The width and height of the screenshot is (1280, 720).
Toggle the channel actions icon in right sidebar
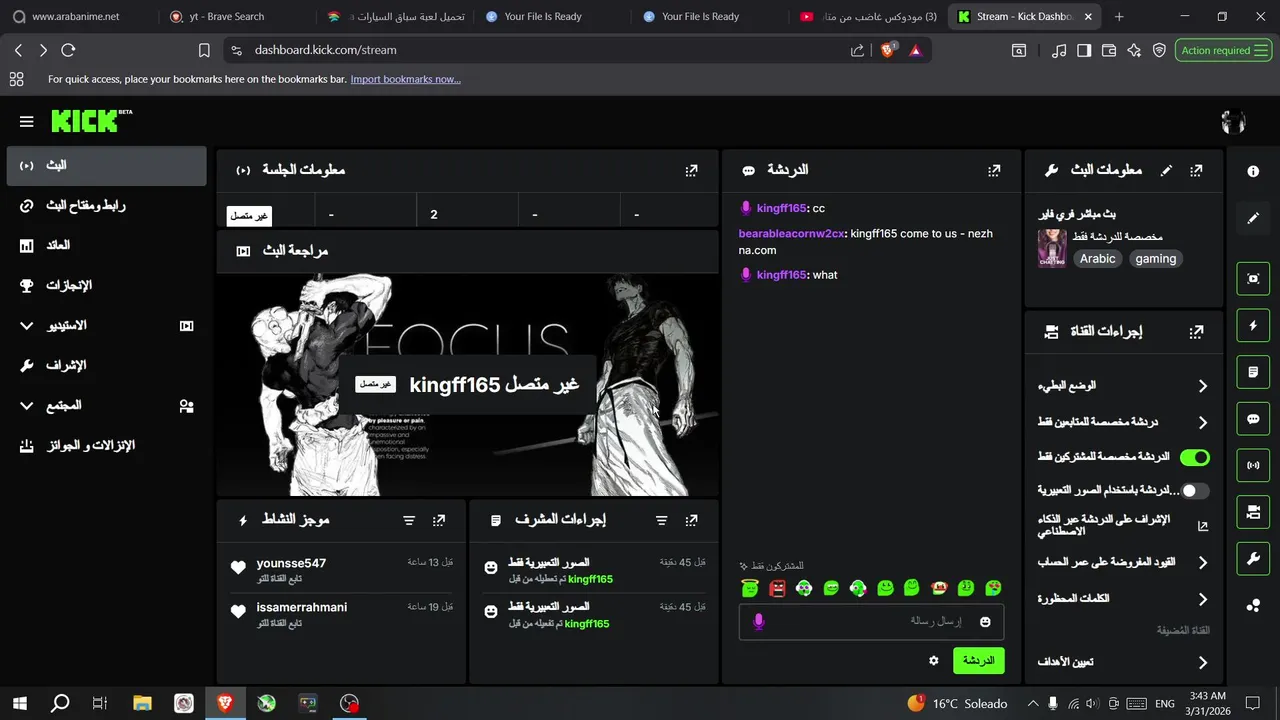1253,512
